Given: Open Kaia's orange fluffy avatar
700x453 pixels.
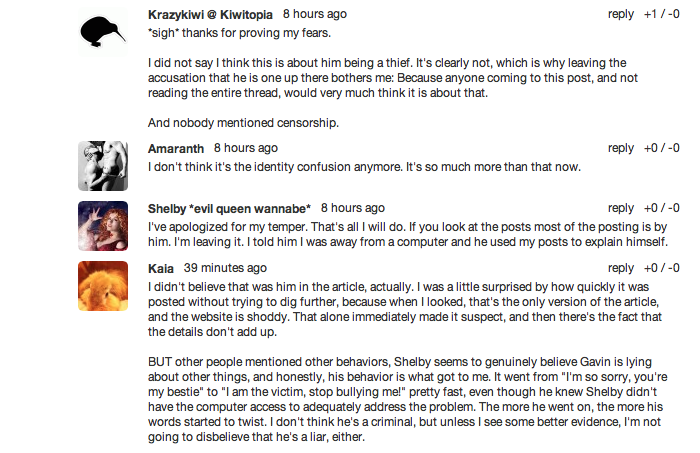Looking at the screenshot, I should click(103, 286).
